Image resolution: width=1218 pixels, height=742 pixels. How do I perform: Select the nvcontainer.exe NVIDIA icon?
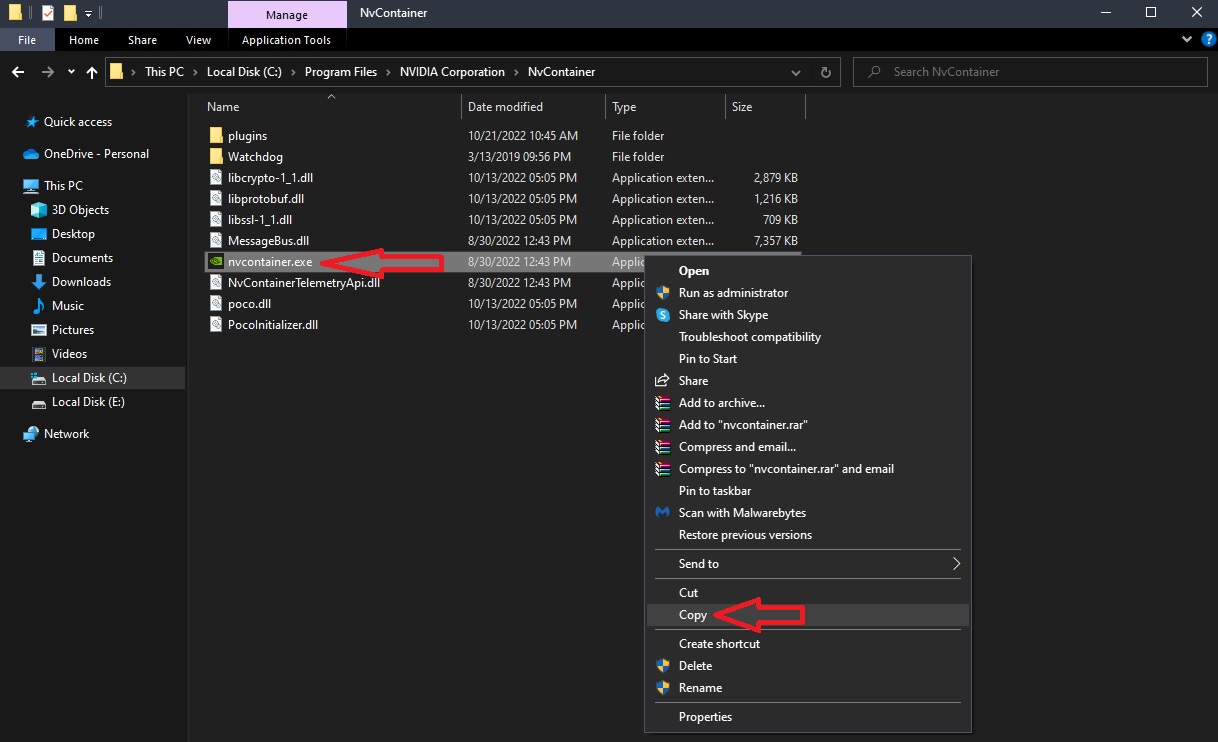(x=216, y=262)
